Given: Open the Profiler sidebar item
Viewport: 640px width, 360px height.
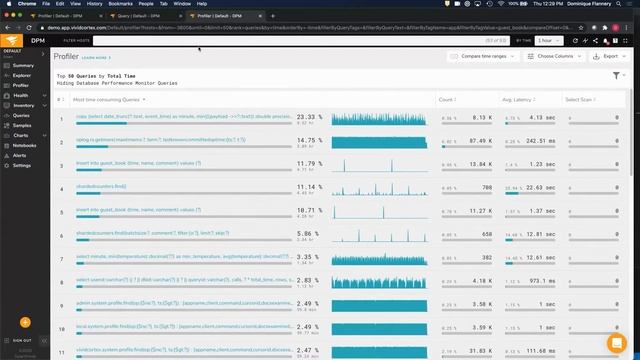Looking at the screenshot, I should 20,85.
